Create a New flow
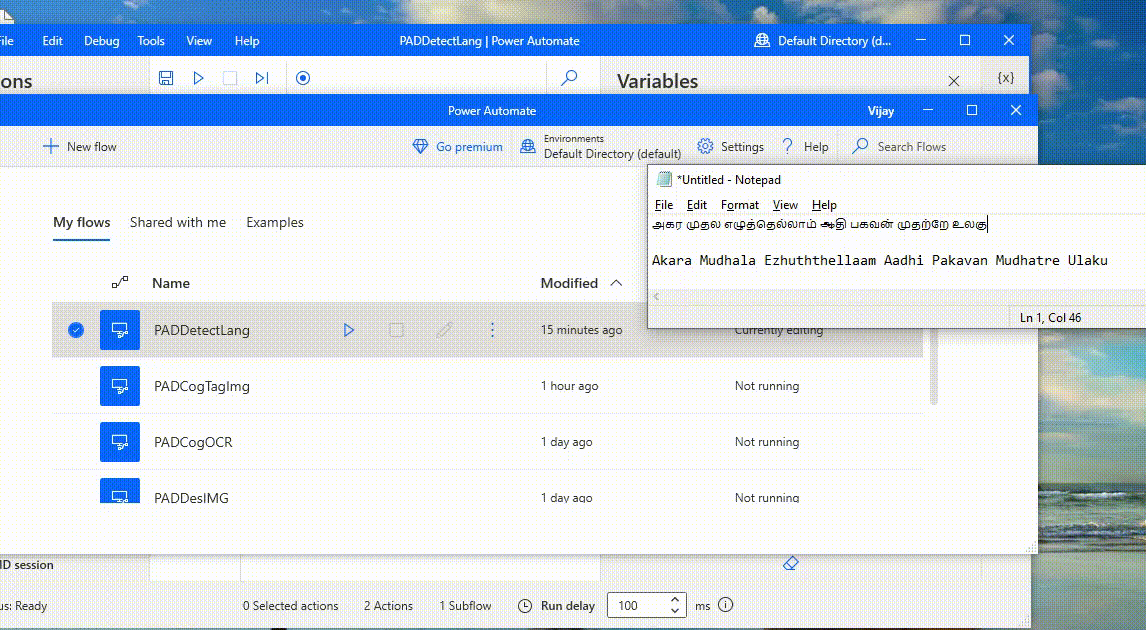The width and height of the screenshot is (1146, 630). 80,146
